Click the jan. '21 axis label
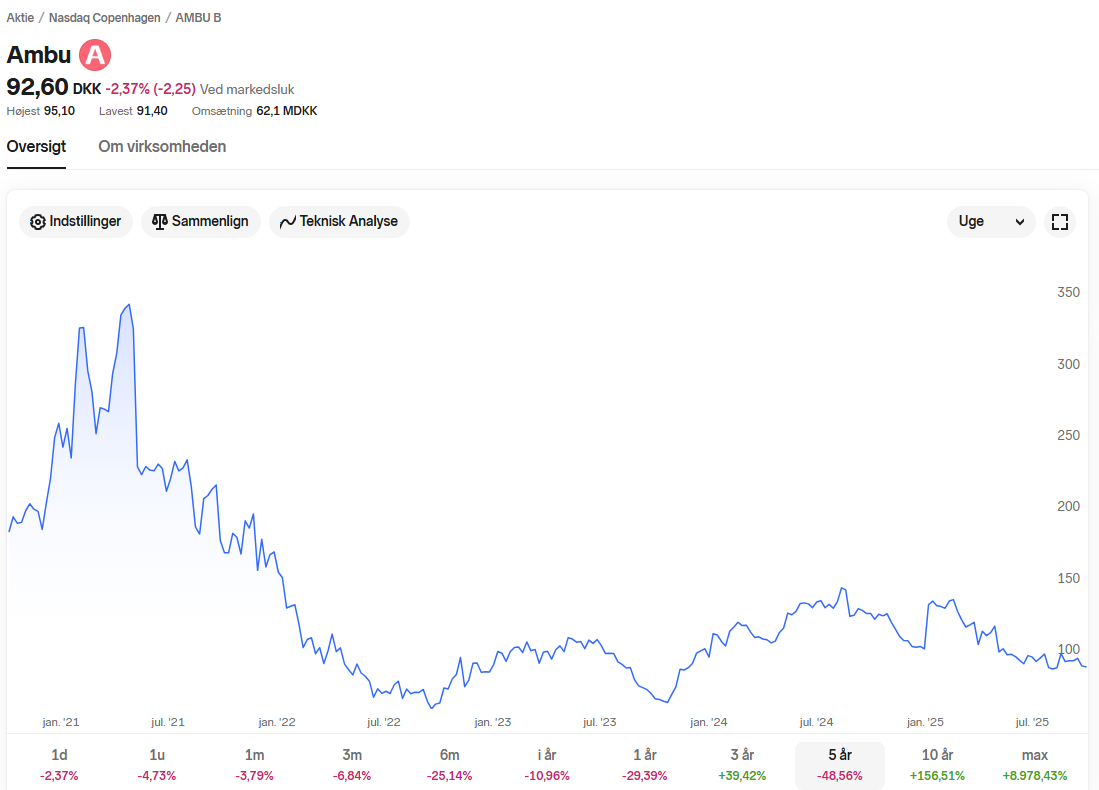This screenshot has height=790, width=1099. 60,722
